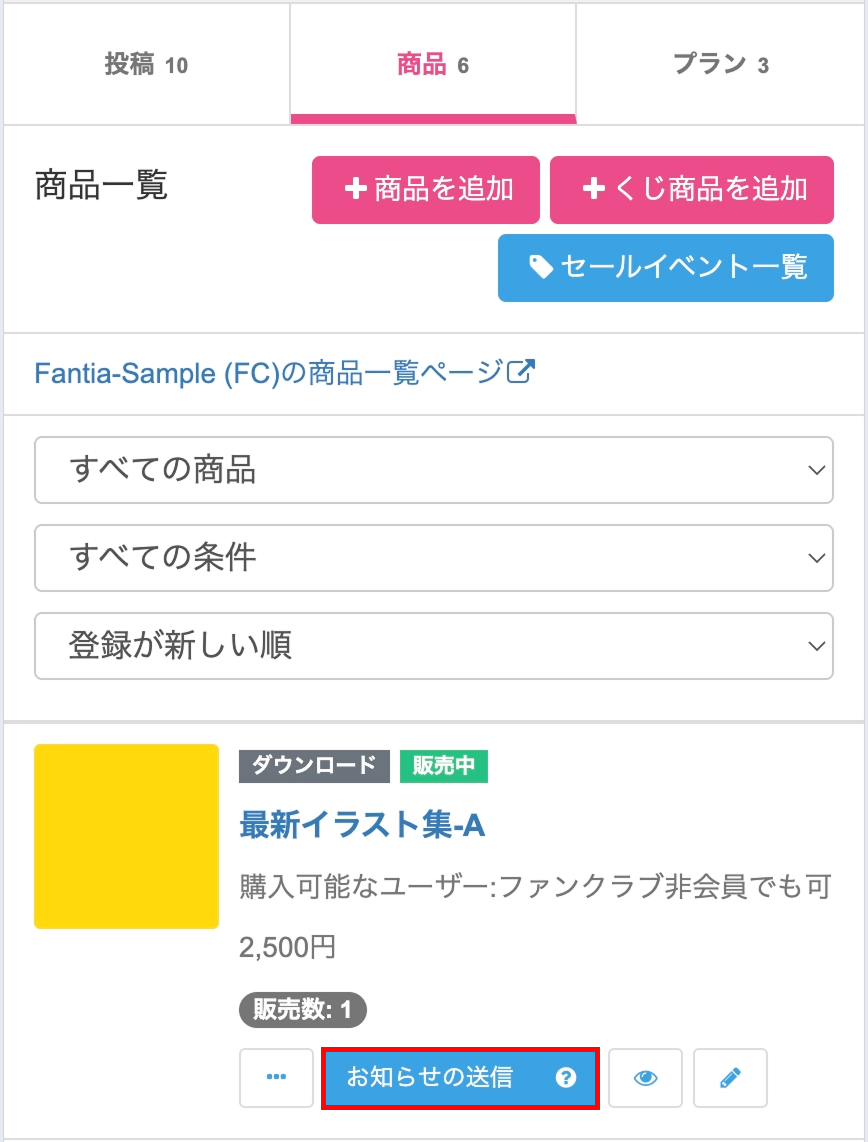The image size is (868, 1142).
Task: Expand the 登録が新しい順 sort dropdown
Action: click(x=433, y=646)
